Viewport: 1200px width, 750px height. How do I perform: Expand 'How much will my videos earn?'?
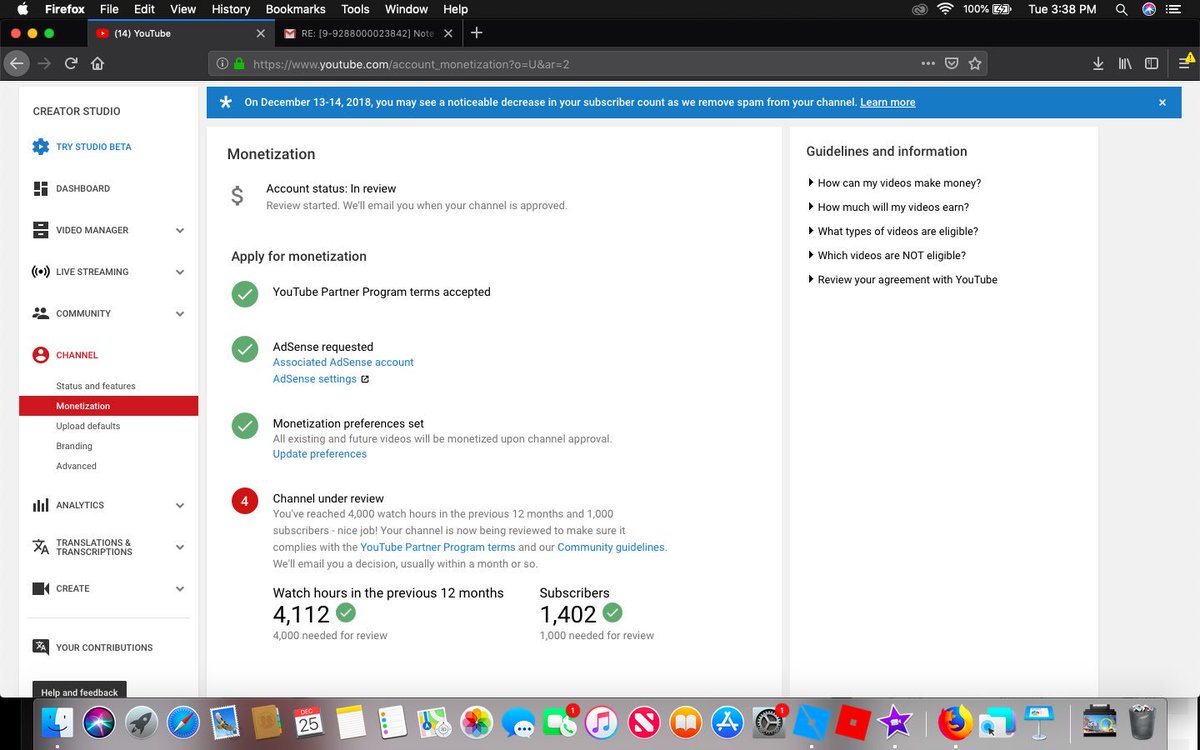[x=888, y=207]
